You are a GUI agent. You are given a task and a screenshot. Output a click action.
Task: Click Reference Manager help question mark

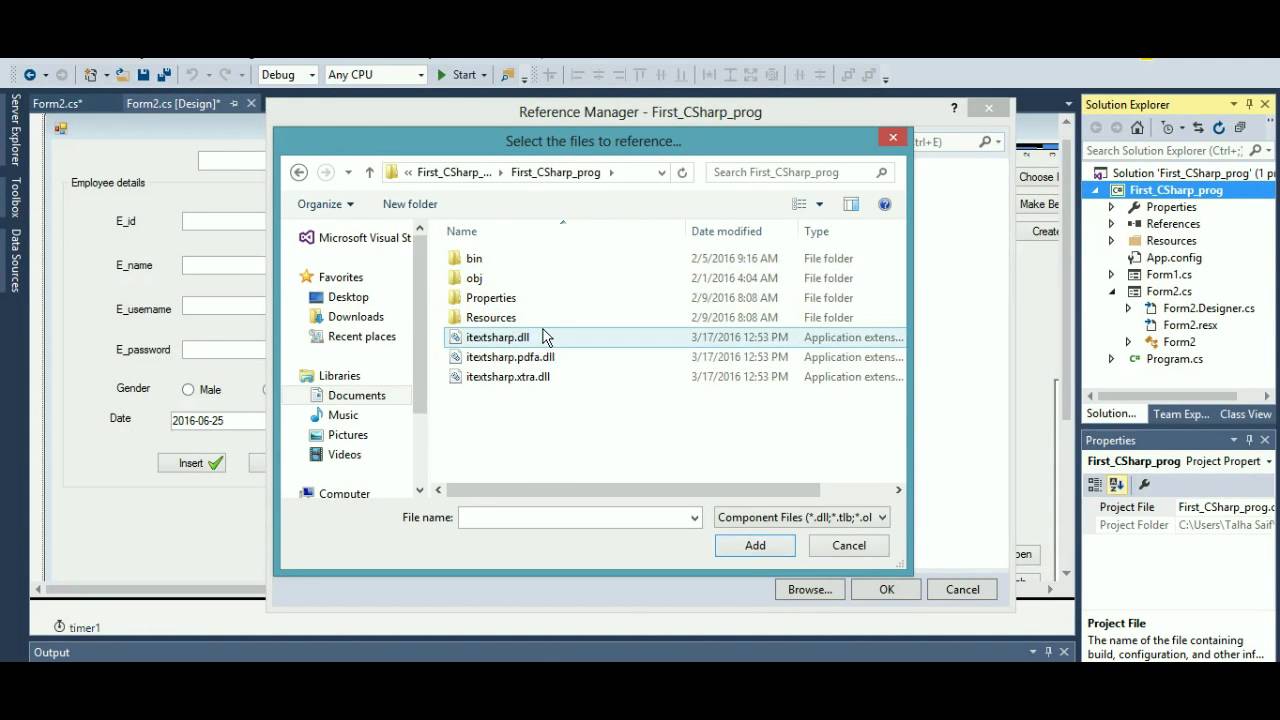954,108
